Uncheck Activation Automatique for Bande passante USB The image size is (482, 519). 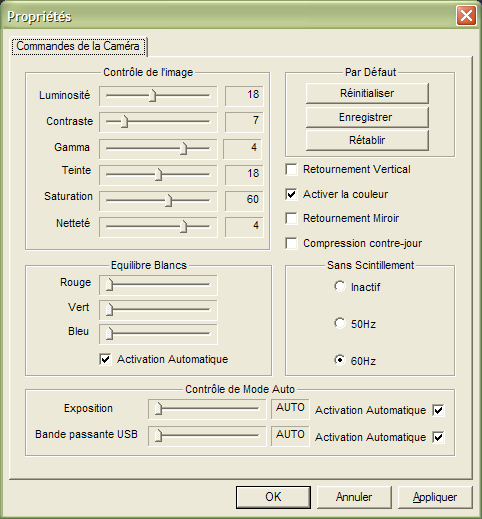coord(438,437)
